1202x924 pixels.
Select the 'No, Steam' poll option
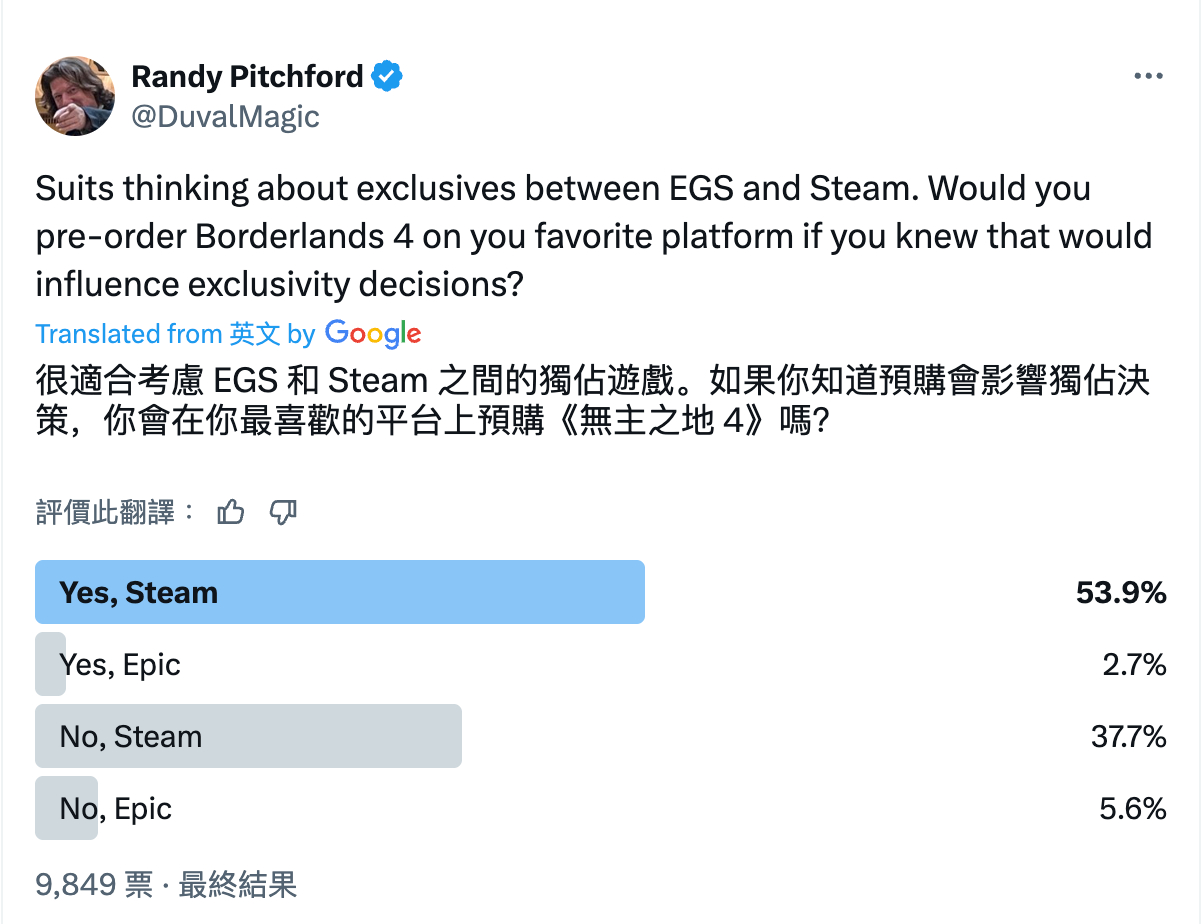[x=600, y=736]
